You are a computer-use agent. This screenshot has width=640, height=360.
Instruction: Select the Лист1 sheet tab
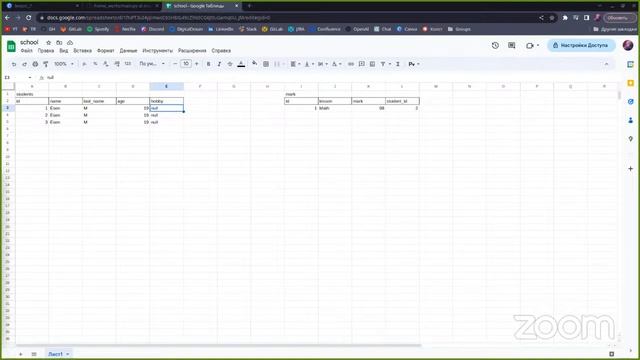56,354
